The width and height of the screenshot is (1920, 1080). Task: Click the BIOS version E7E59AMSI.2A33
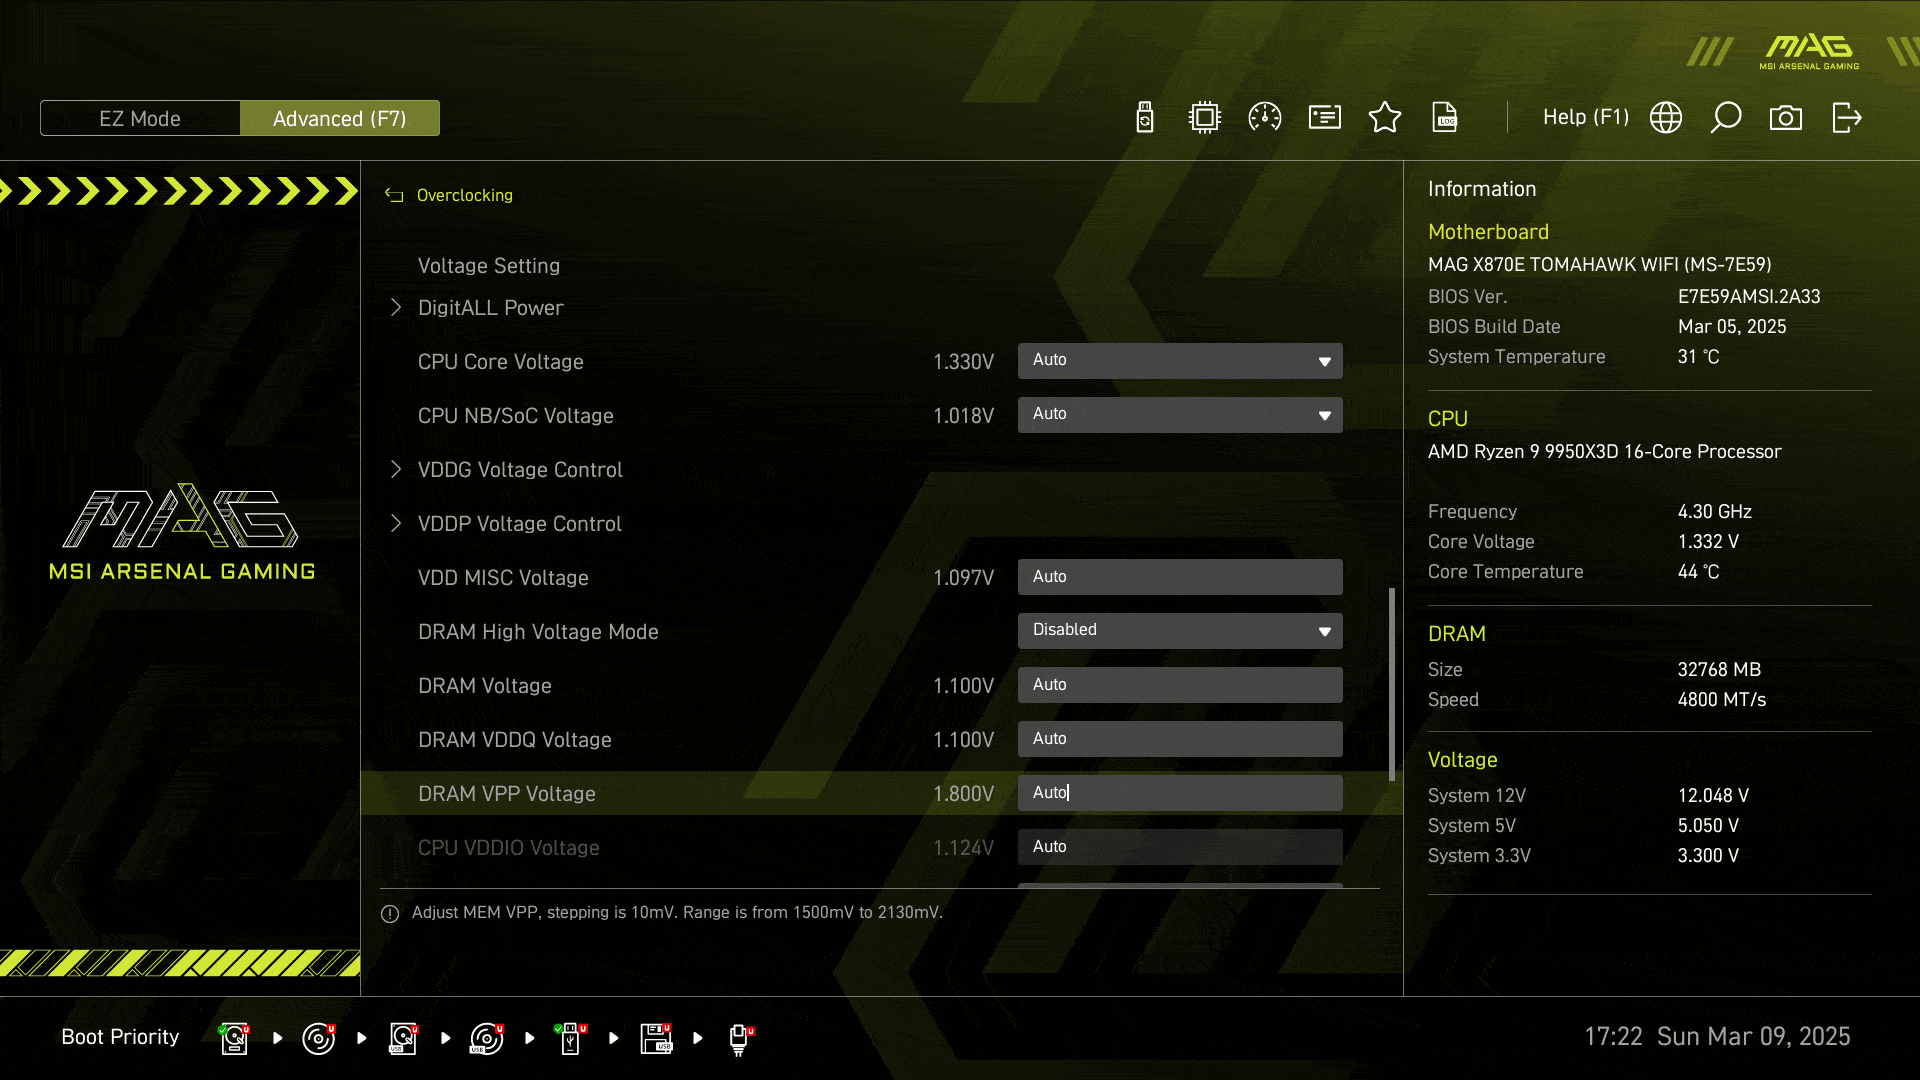(x=1749, y=297)
